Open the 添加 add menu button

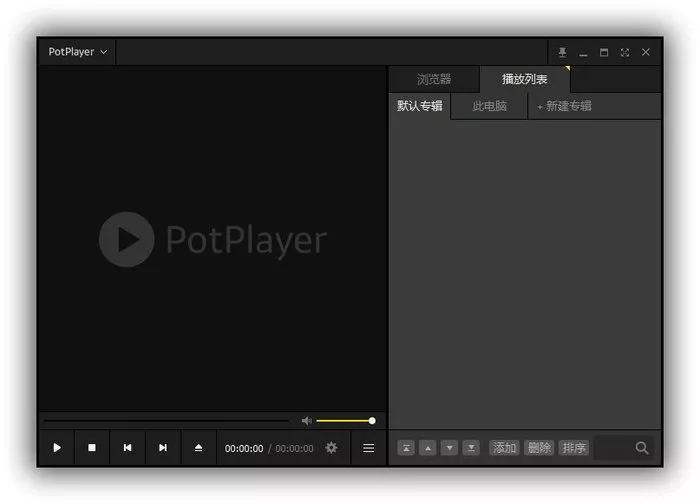tap(504, 448)
